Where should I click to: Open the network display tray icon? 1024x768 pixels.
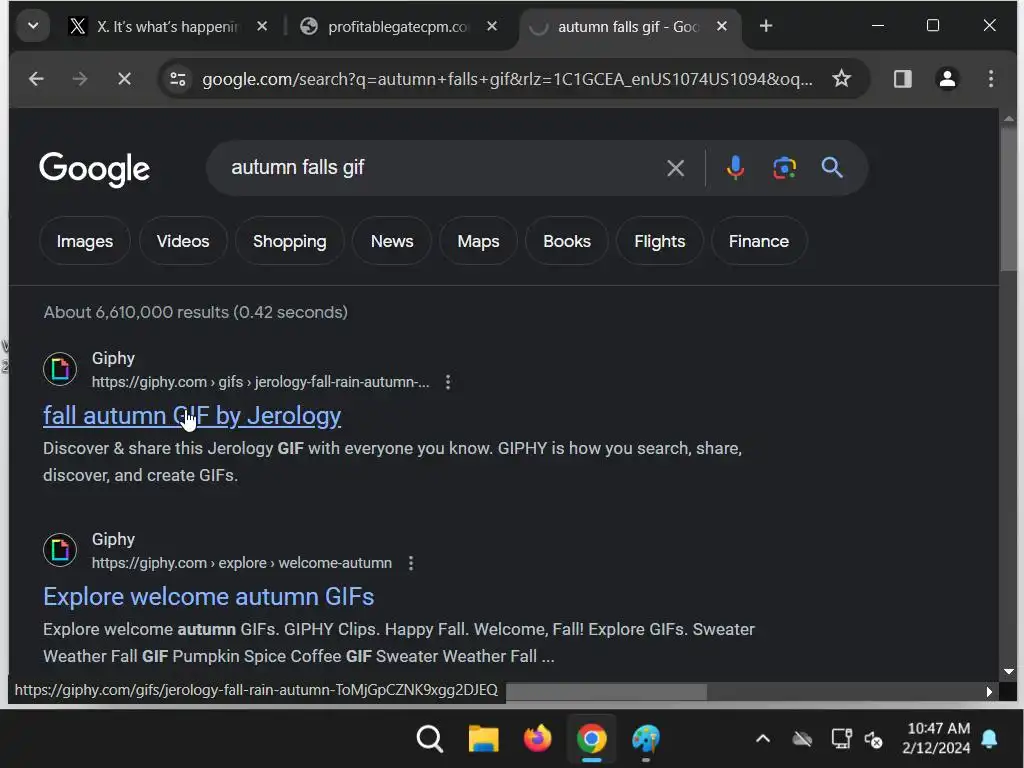coord(841,739)
